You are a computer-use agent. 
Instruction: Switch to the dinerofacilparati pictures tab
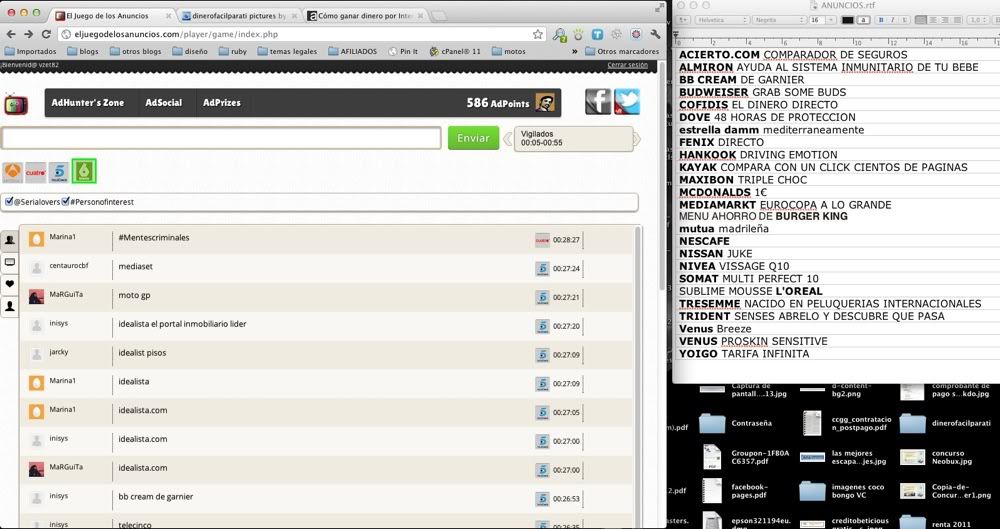coord(239,16)
